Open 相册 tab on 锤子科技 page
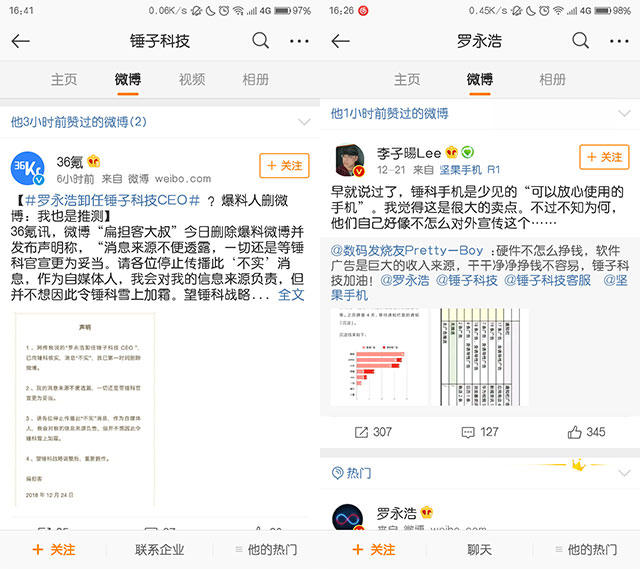Image resolution: width=640 pixels, height=569 pixels. (x=256, y=79)
